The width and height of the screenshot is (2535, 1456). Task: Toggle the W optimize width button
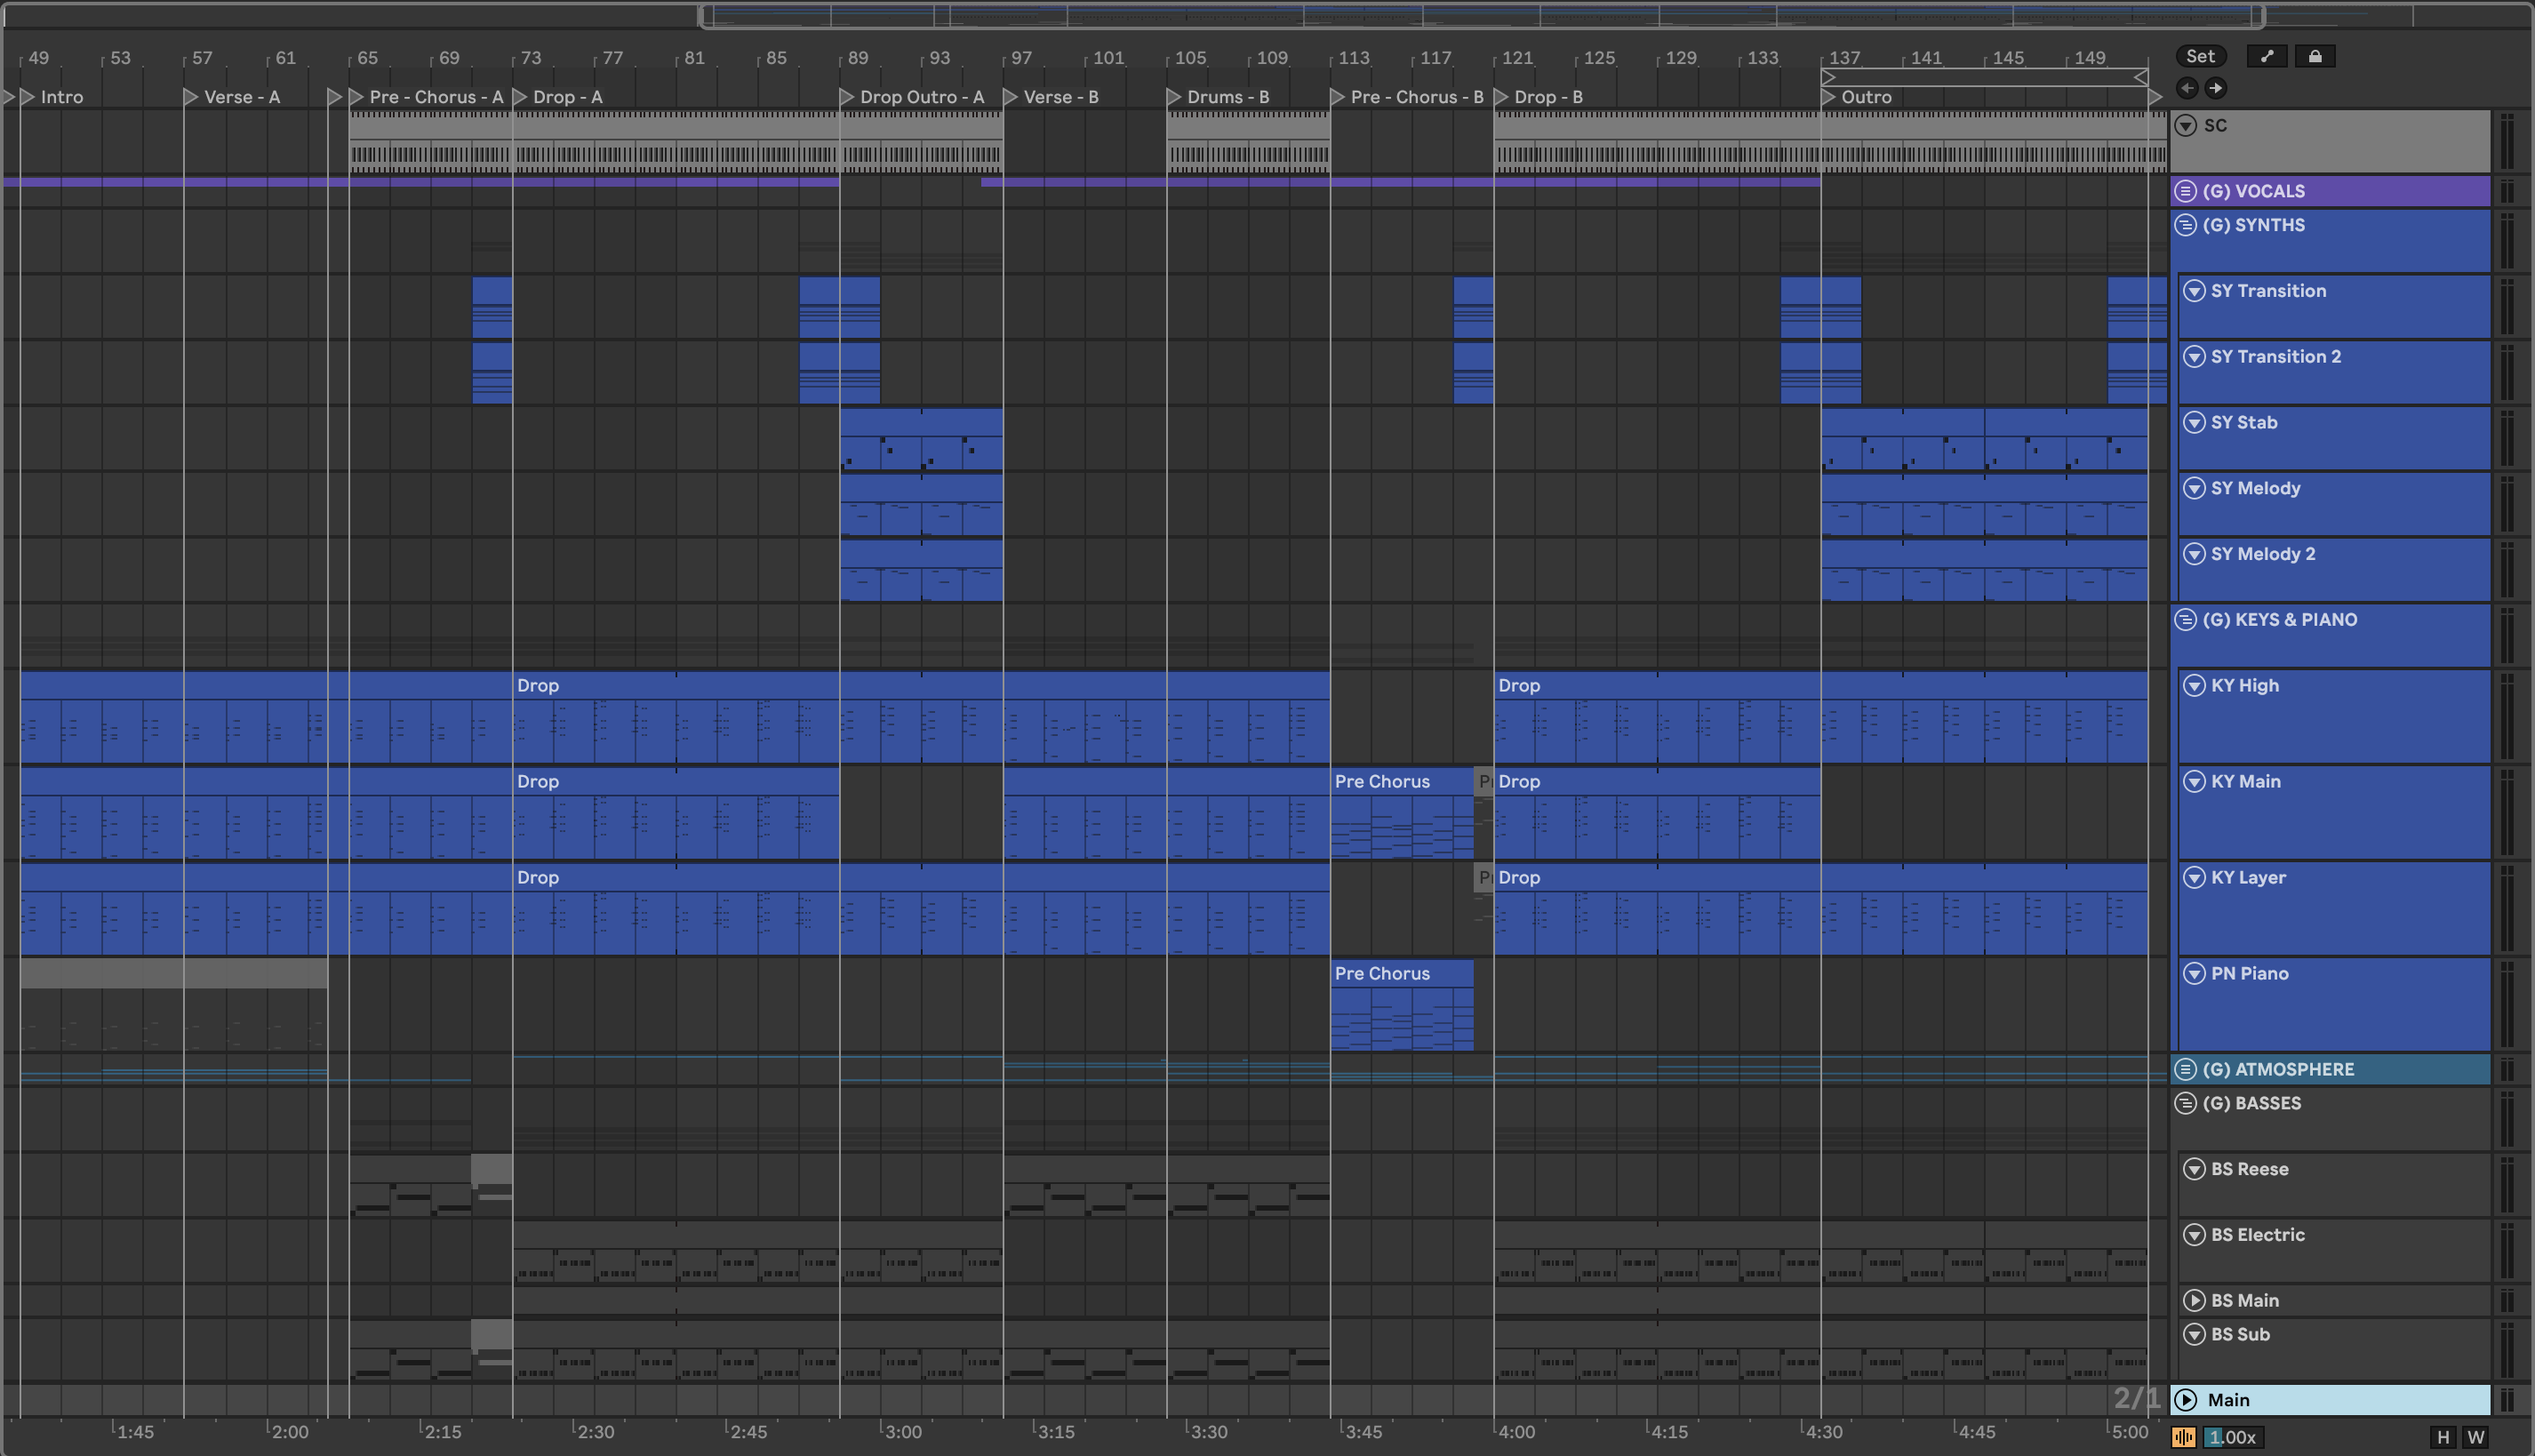pyautogui.click(x=2475, y=1437)
